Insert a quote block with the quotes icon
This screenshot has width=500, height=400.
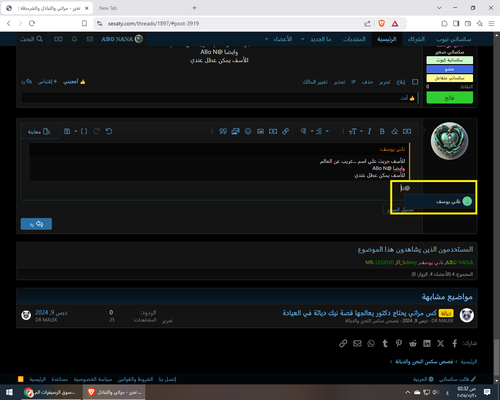pos(223,131)
